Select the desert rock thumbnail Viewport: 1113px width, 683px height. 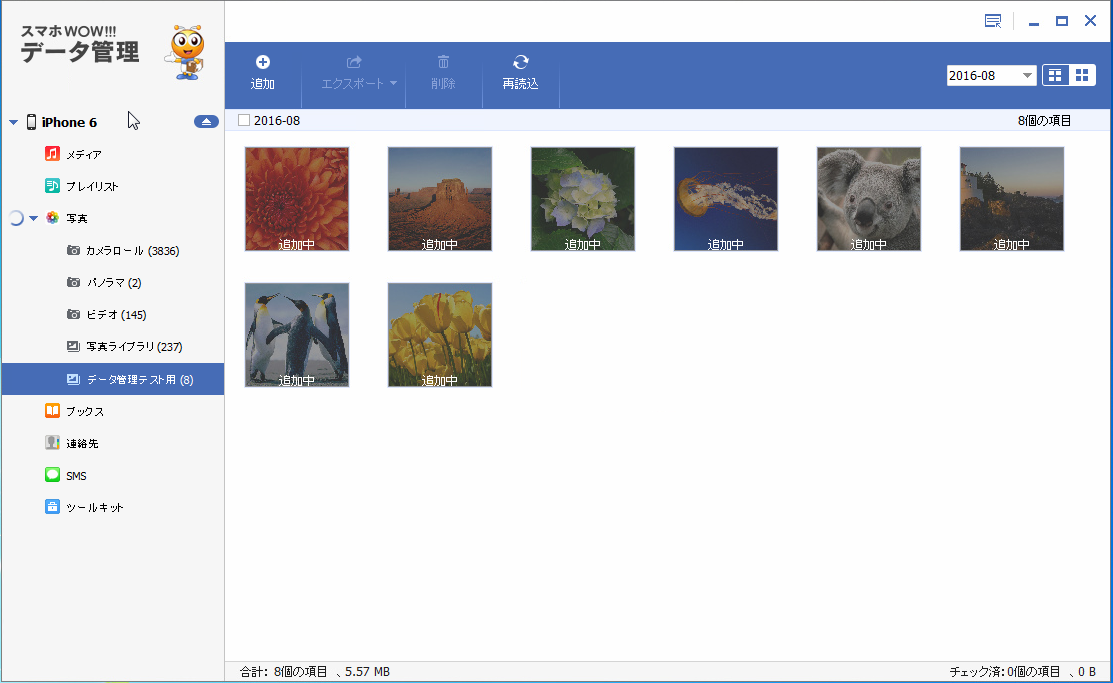[440, 199]
